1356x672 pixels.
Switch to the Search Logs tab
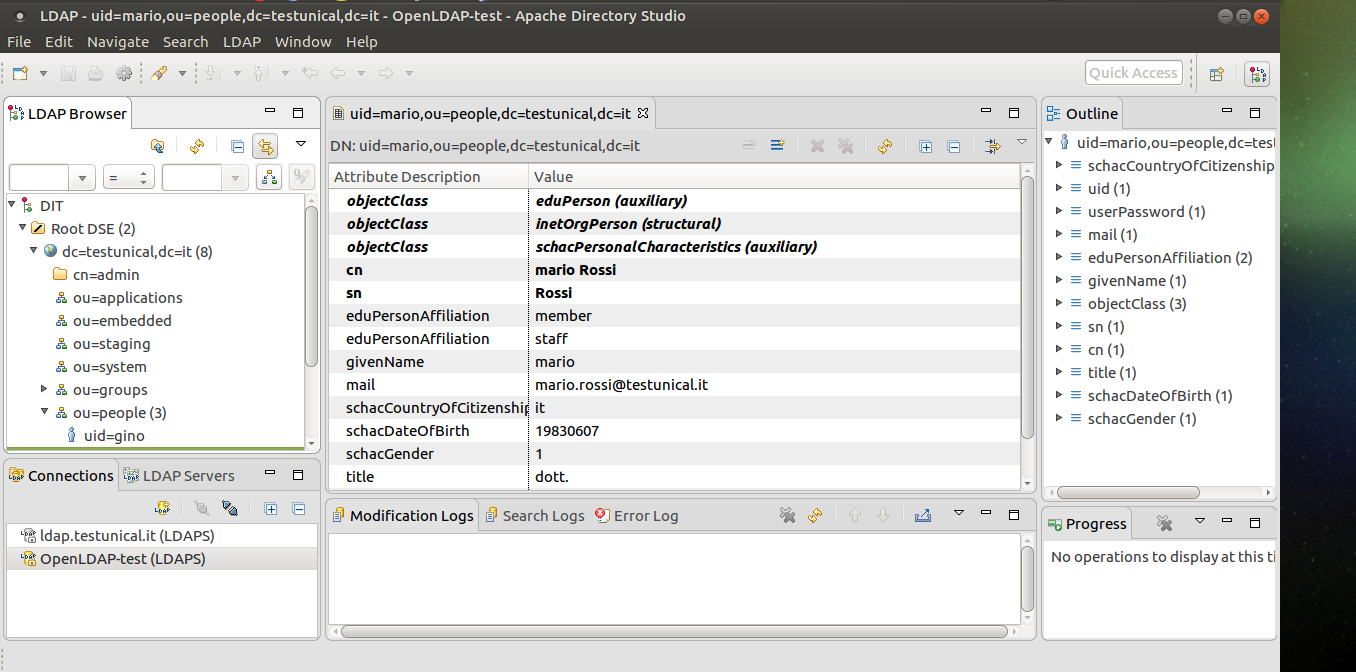534,516
